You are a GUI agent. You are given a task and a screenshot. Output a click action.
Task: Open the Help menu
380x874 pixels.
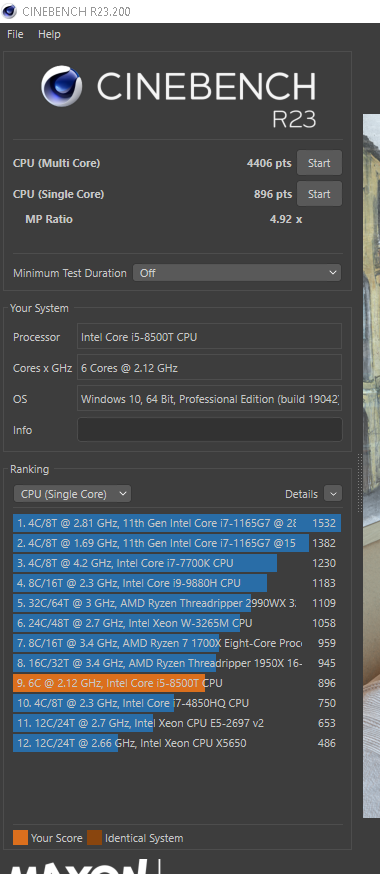(x=49, y=34)
